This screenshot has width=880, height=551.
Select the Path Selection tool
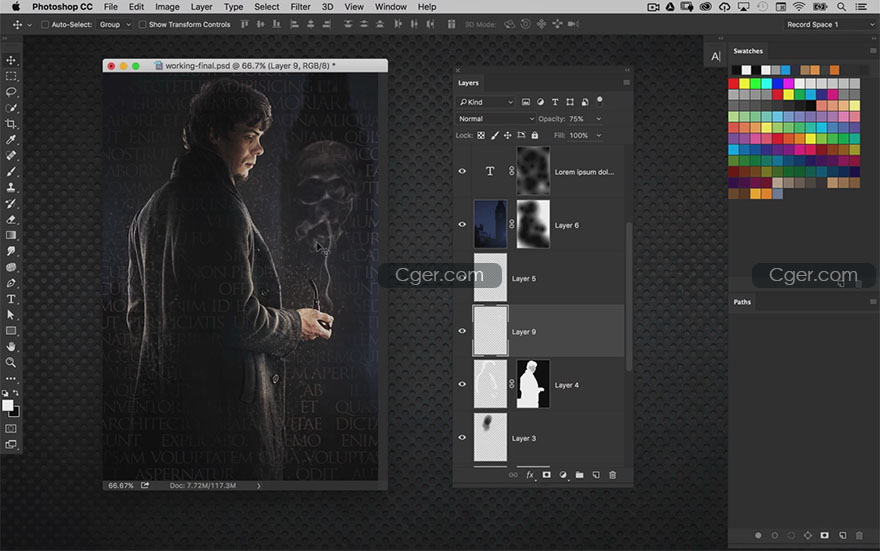[11, 315]
